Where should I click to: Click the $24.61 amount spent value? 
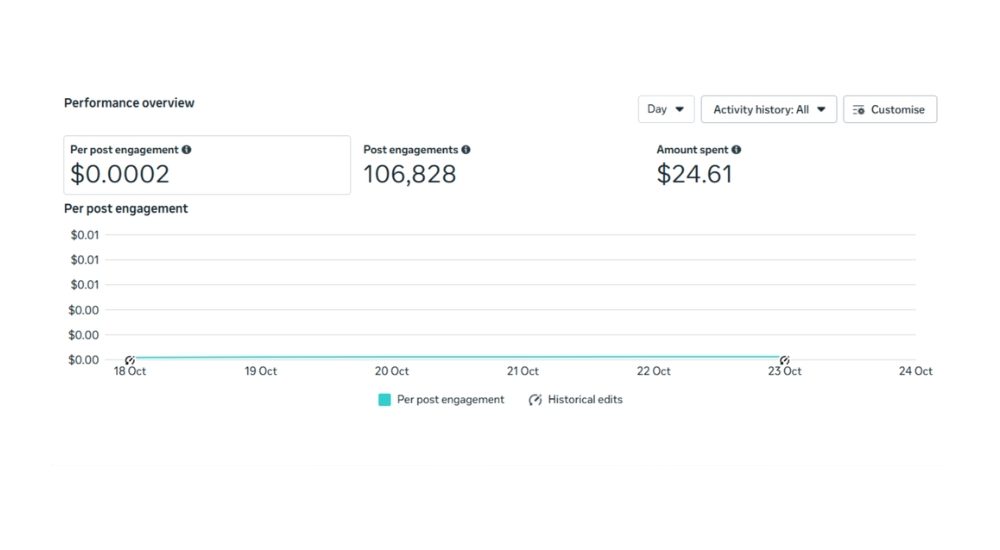pyautogui.click(x=694, y=175)
